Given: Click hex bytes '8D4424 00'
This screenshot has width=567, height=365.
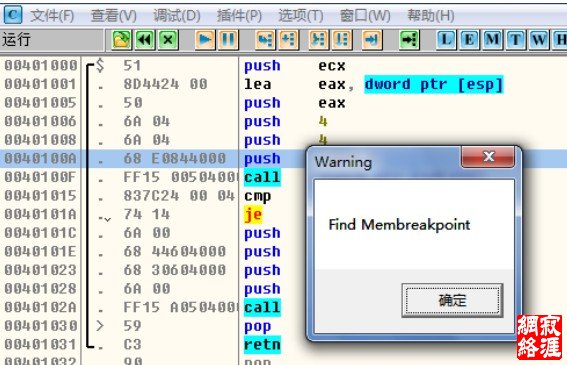Looking at the screenshot, I should [165, 84].
